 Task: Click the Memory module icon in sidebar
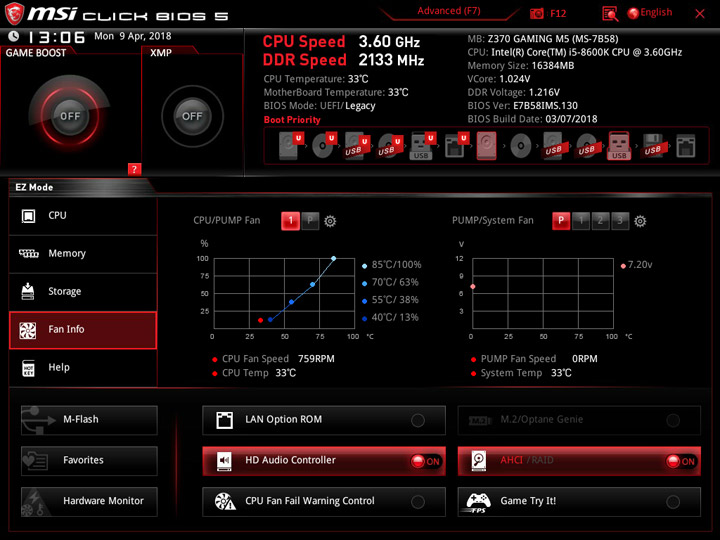(28, 253)
